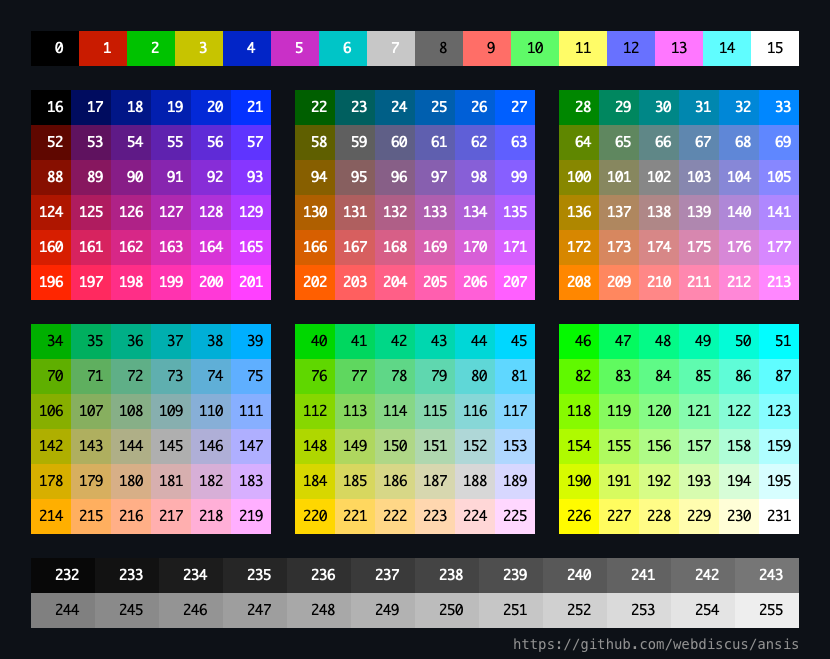Click the blue swatch numbered 21
The width and height of the screenshot is (830, 659).
[x=251, y=107]
